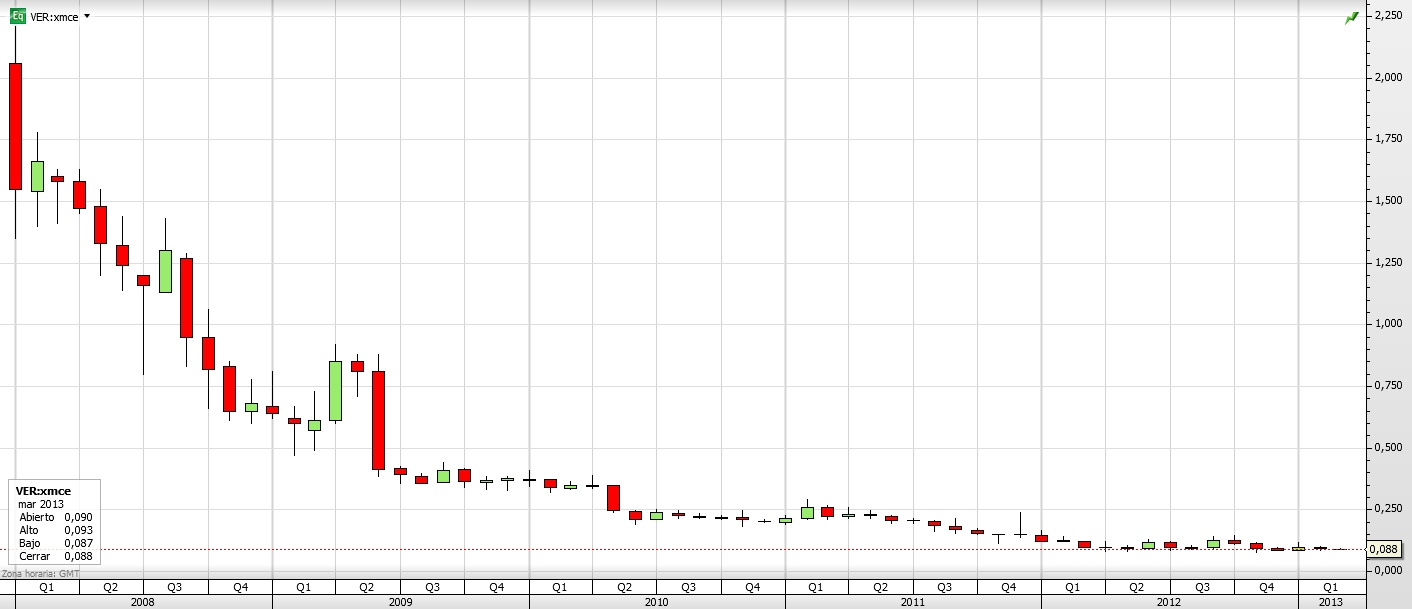Click Q4 of 2009 on the time axis
Viewport: 1412px width, 609px height.
496,587
